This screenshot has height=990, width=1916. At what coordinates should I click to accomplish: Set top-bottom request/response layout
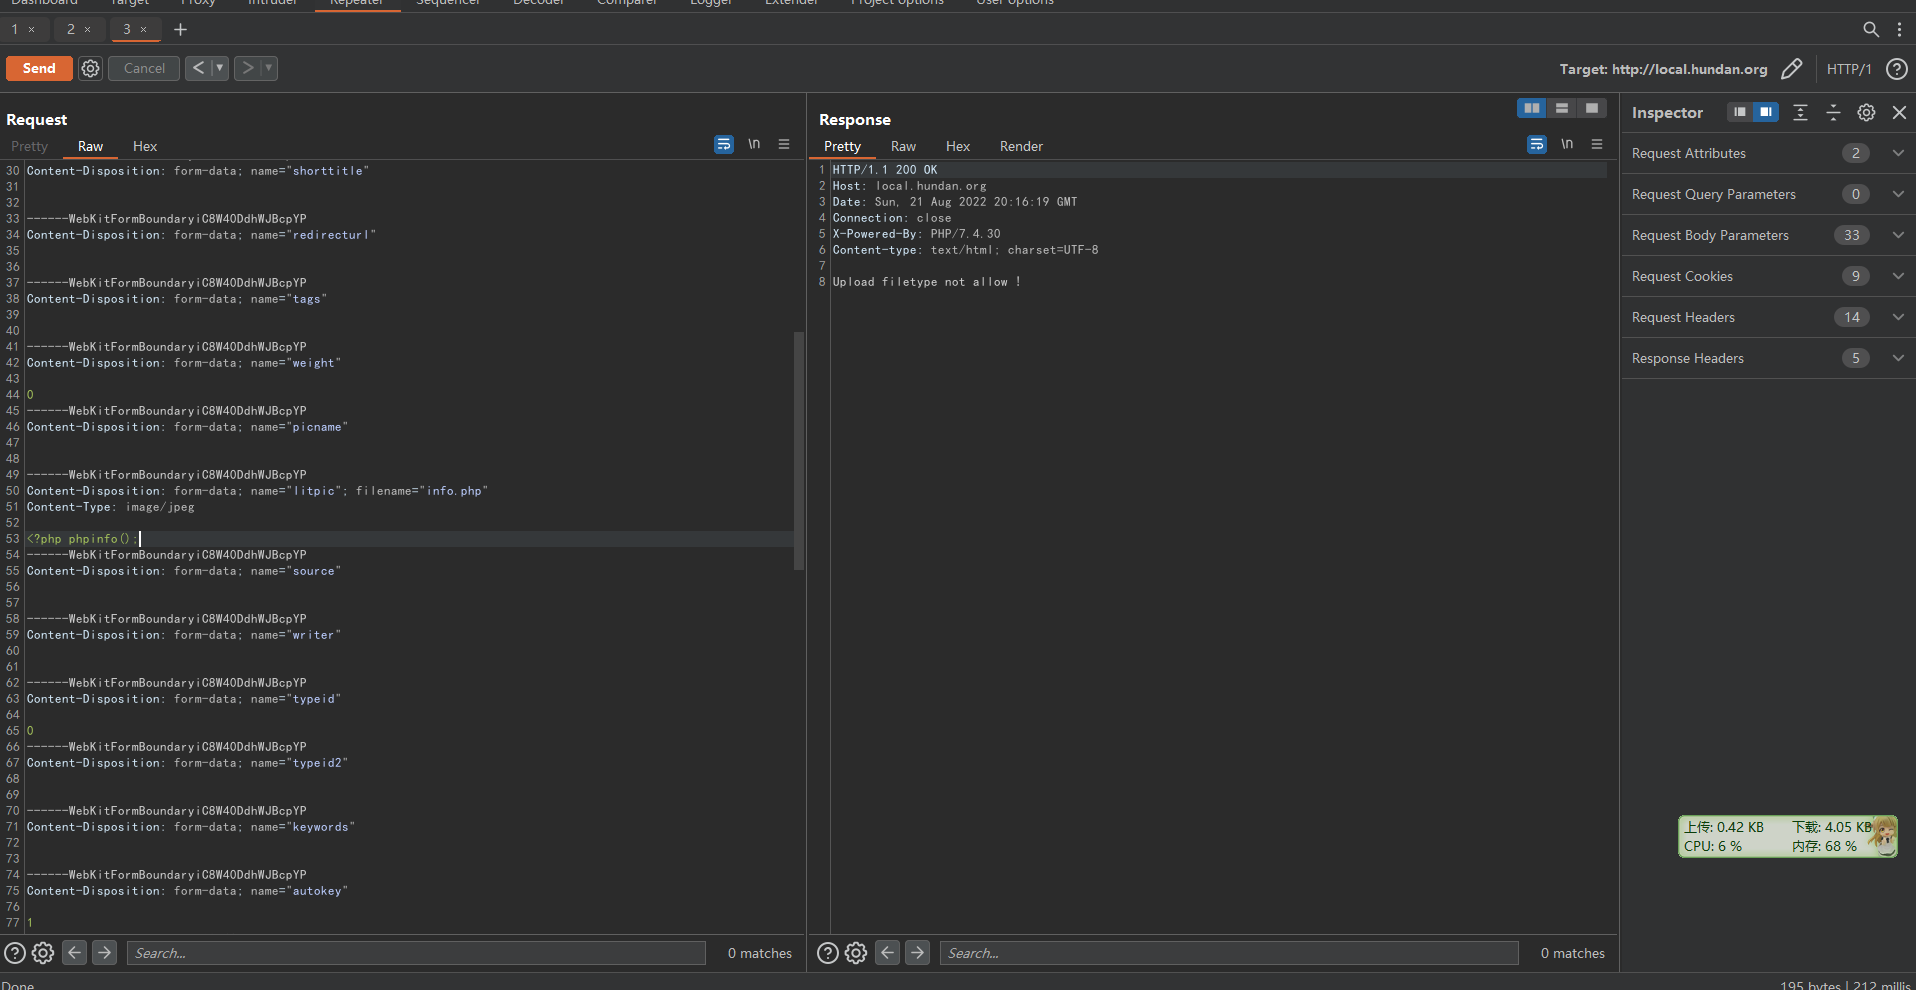tap(1562, 108)
